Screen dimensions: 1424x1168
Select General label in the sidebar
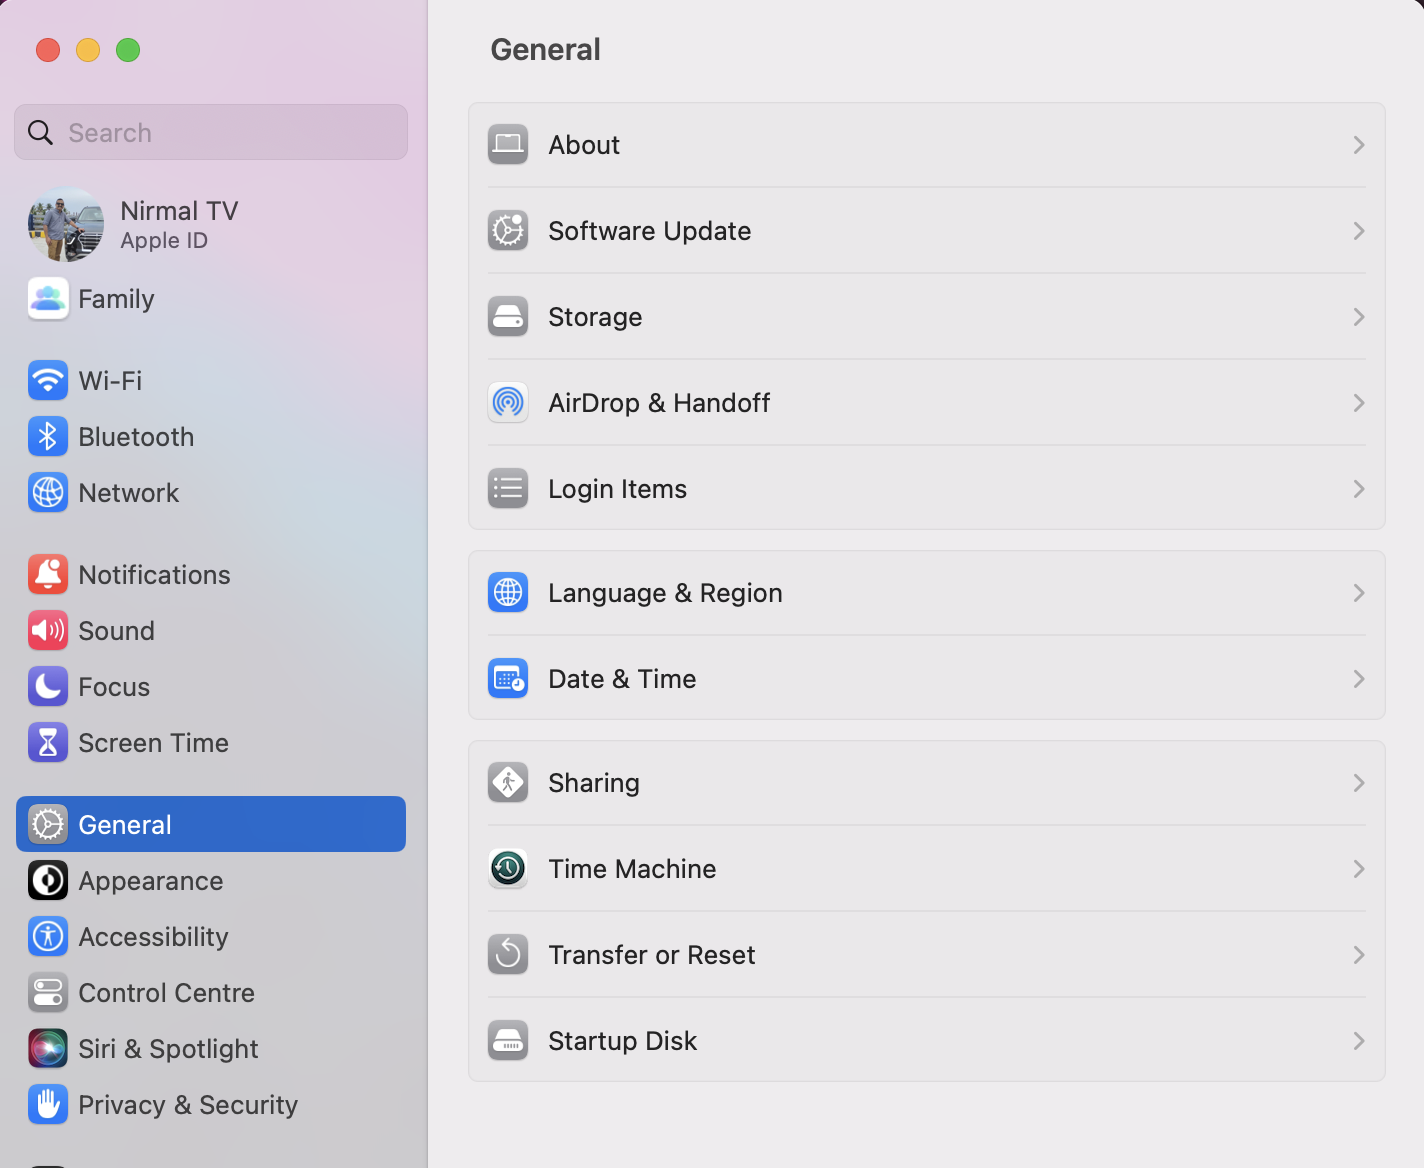coord(125,825)
